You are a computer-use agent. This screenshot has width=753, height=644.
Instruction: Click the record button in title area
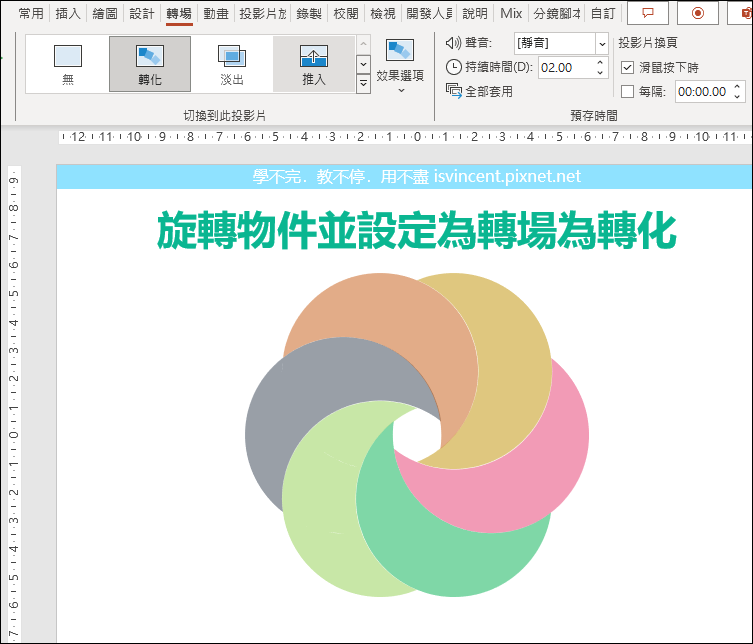698,12
